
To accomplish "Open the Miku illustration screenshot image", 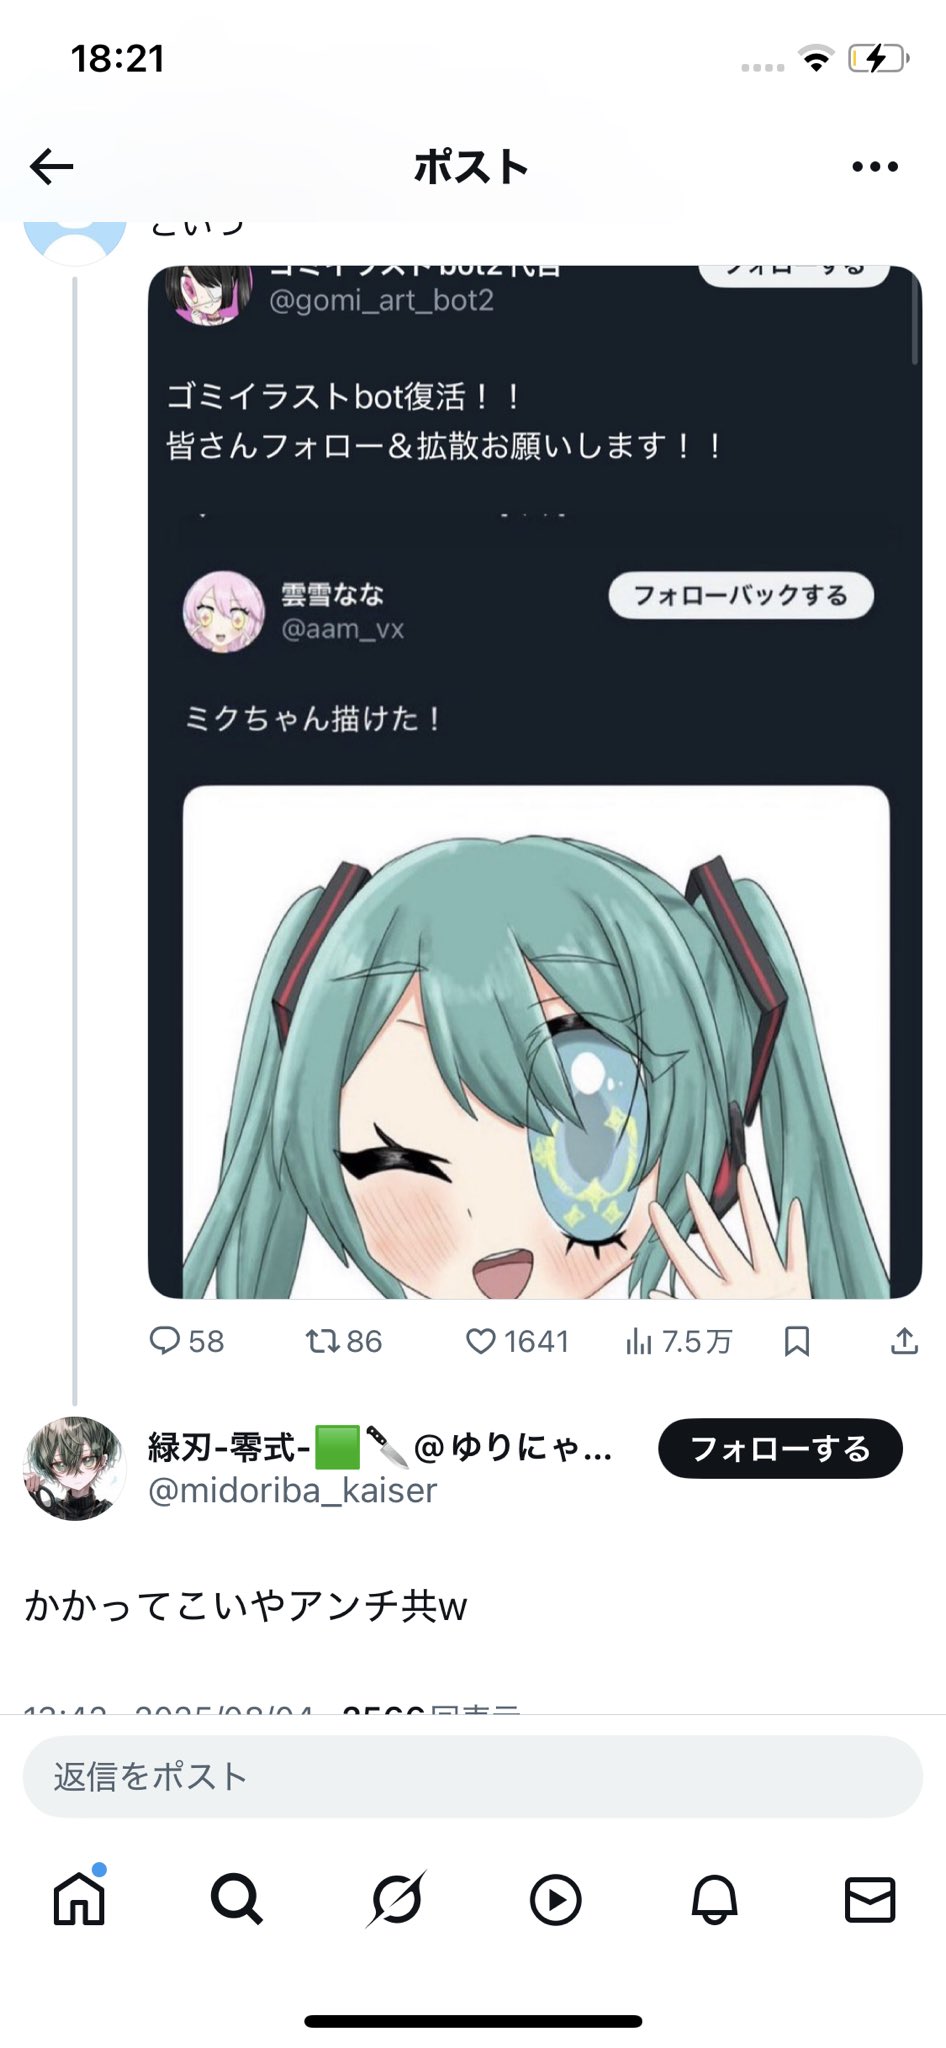I will (x=535, y=782).
